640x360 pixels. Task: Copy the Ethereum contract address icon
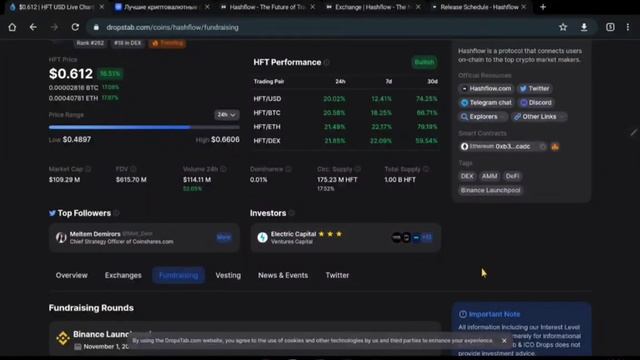542,147
